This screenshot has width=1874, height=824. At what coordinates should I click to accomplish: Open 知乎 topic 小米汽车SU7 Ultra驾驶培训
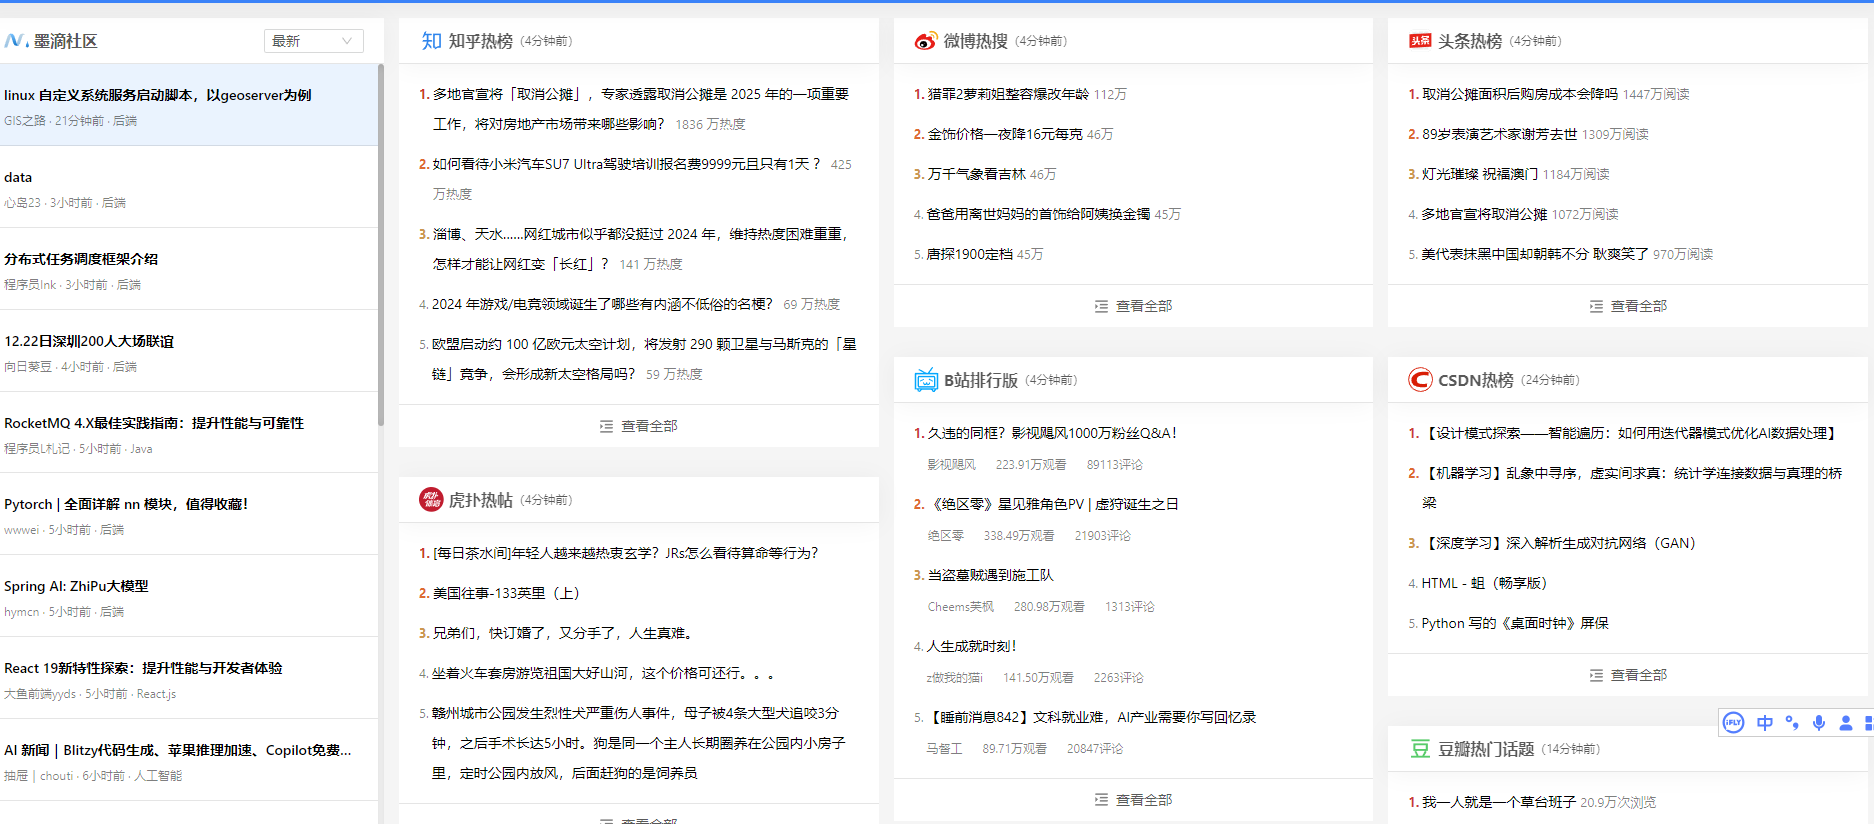pyautogui.click(x=626, y=164)
